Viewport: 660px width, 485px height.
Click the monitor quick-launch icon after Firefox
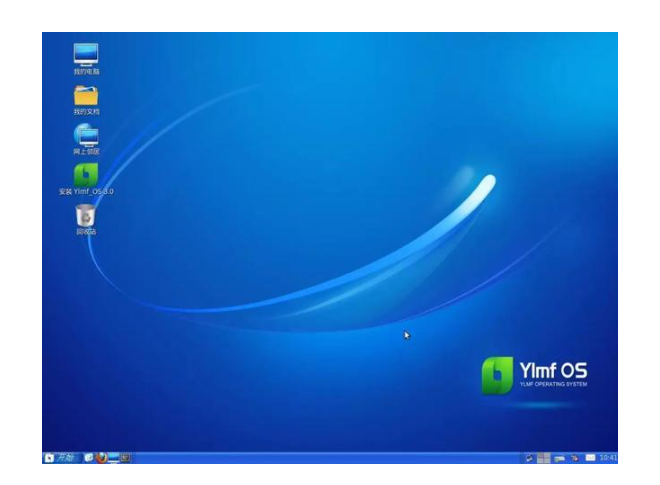[x=113, y=457]
